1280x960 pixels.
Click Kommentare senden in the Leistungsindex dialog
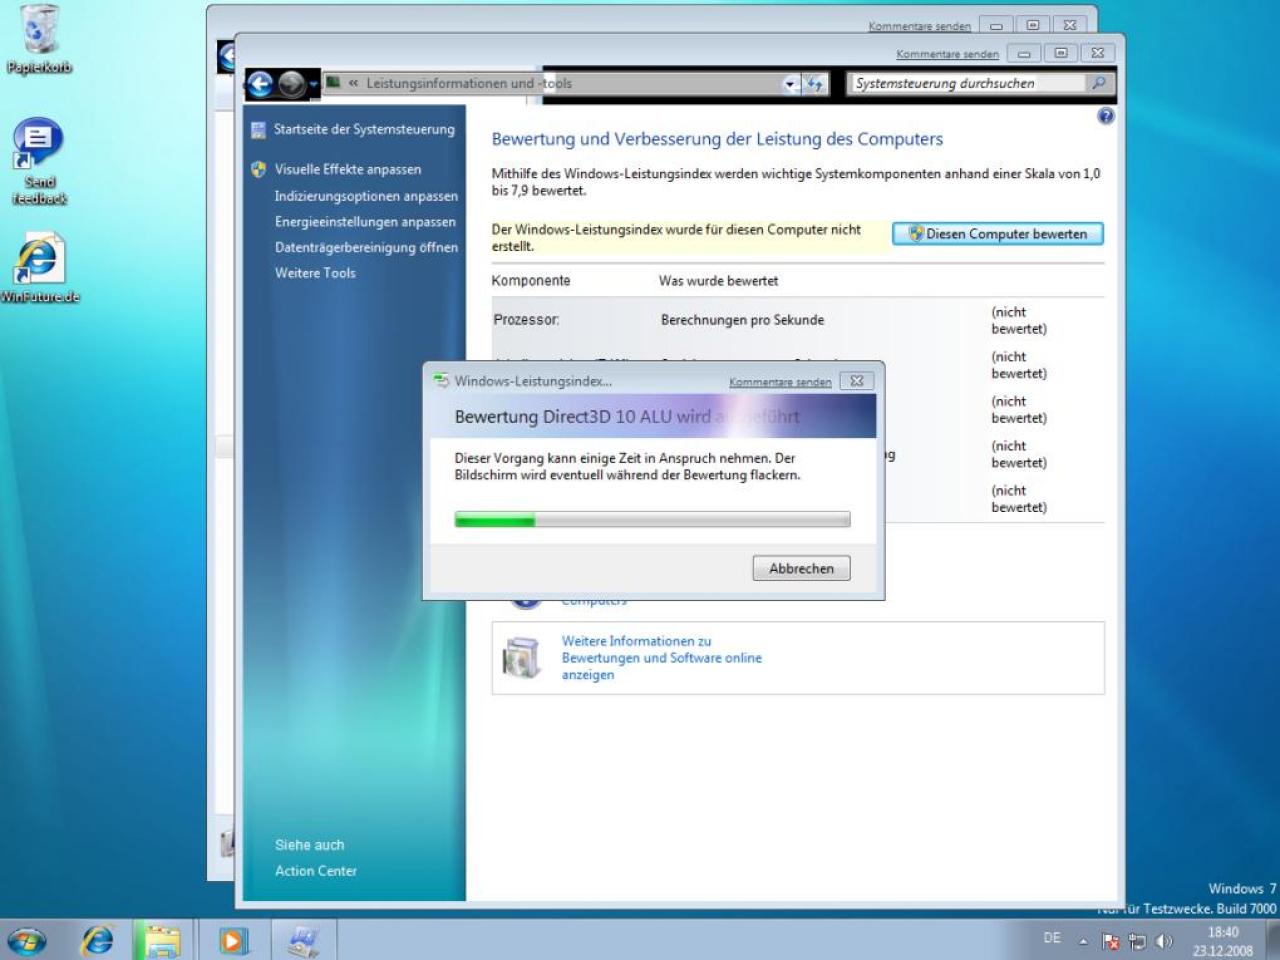click(780, 382)
